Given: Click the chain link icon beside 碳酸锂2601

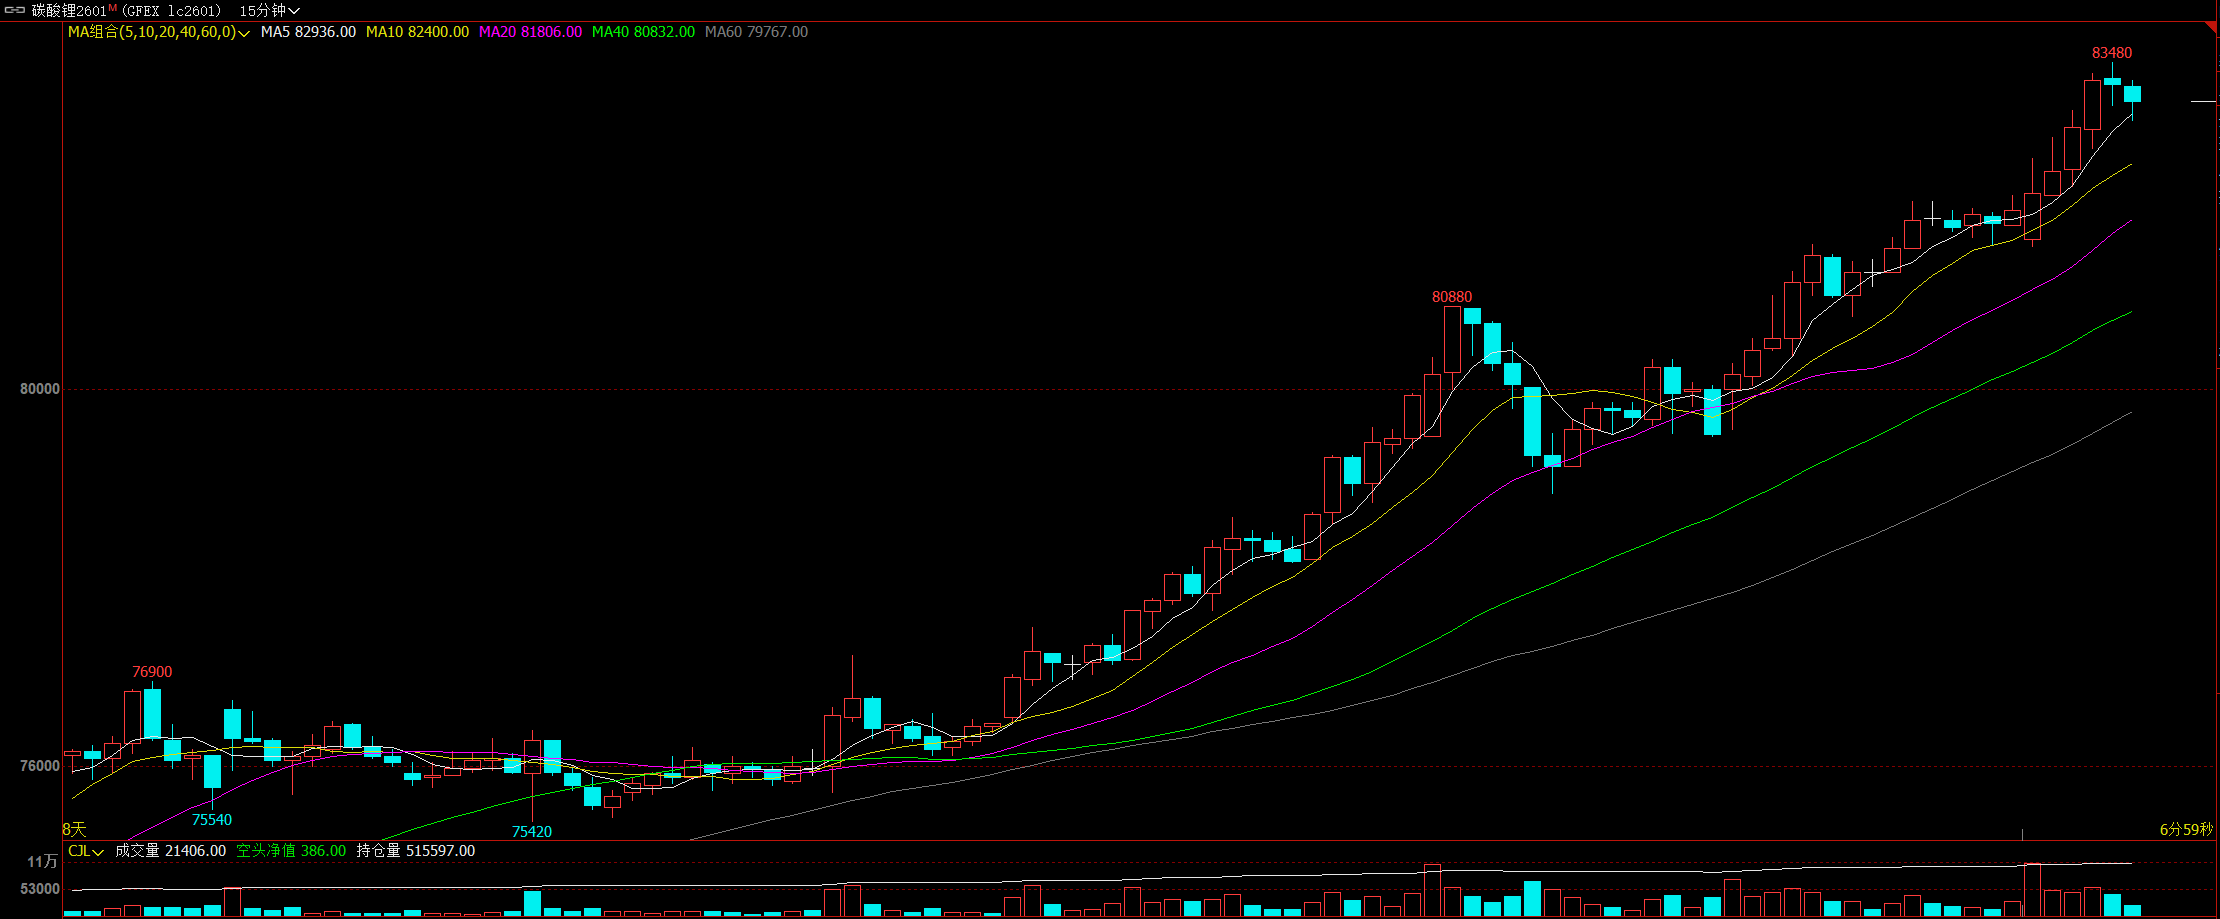Looking at the screenshot, I should [15, 10].
